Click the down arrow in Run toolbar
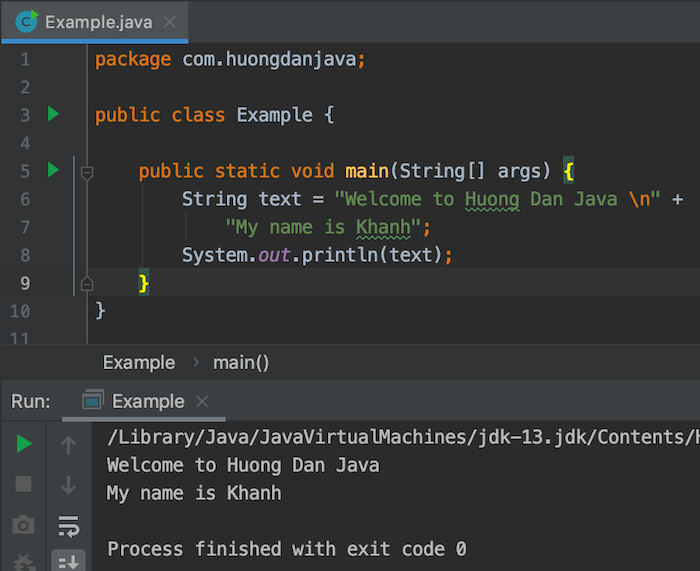This screenshot has height=571, width=700. [x=68, y=485]
